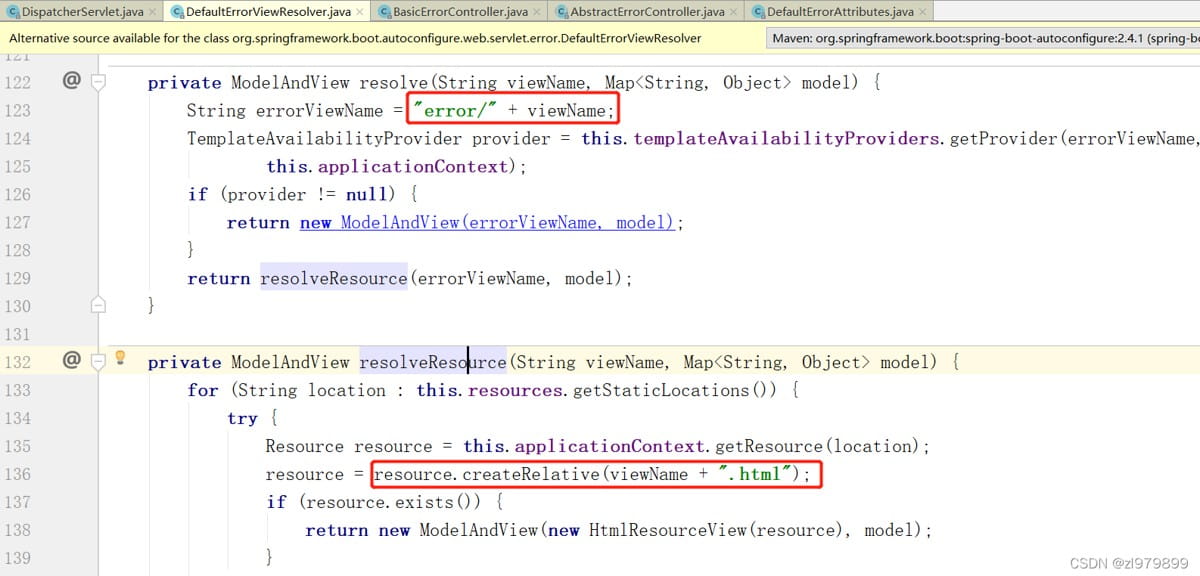The image size is (1200, 576).
Task: Open the Maven spring-boot-autoconfigure source dropdown
Action: pos(984,38)
